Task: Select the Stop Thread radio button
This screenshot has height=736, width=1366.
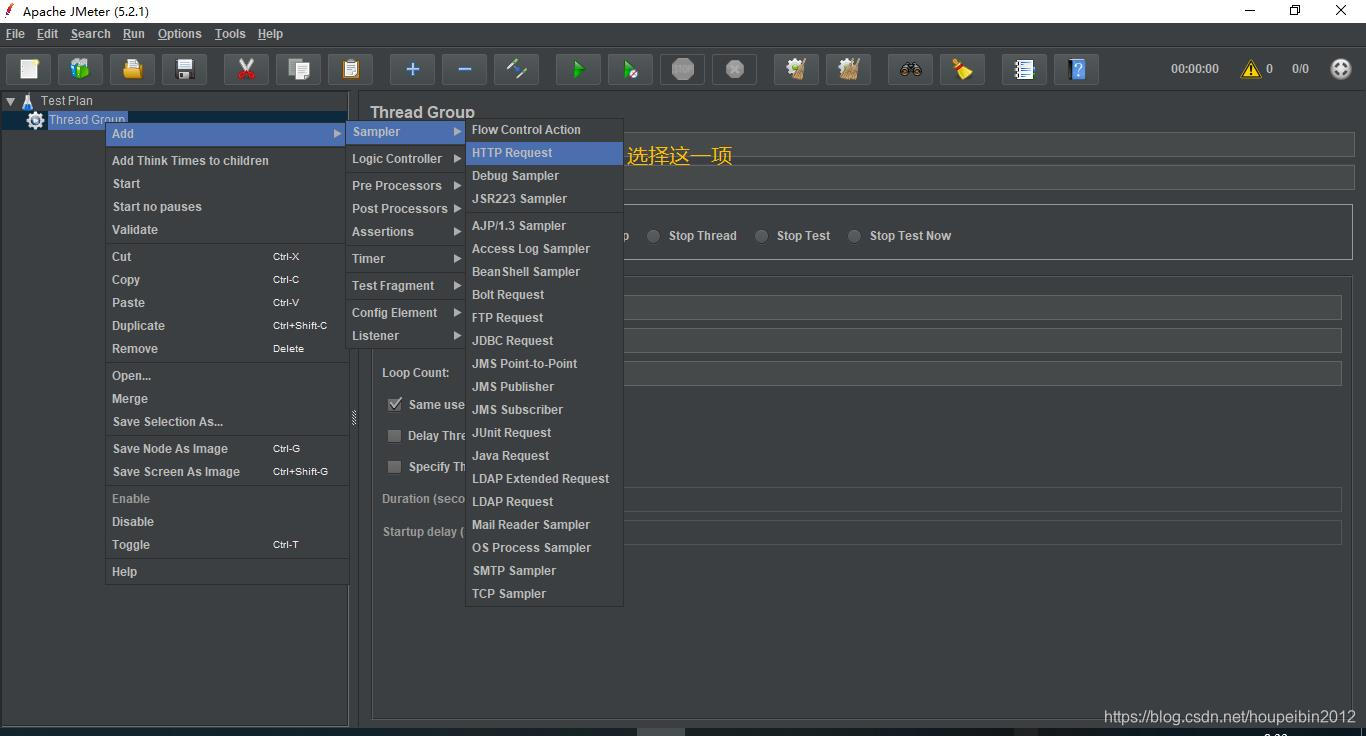Action: coord(653,236)
